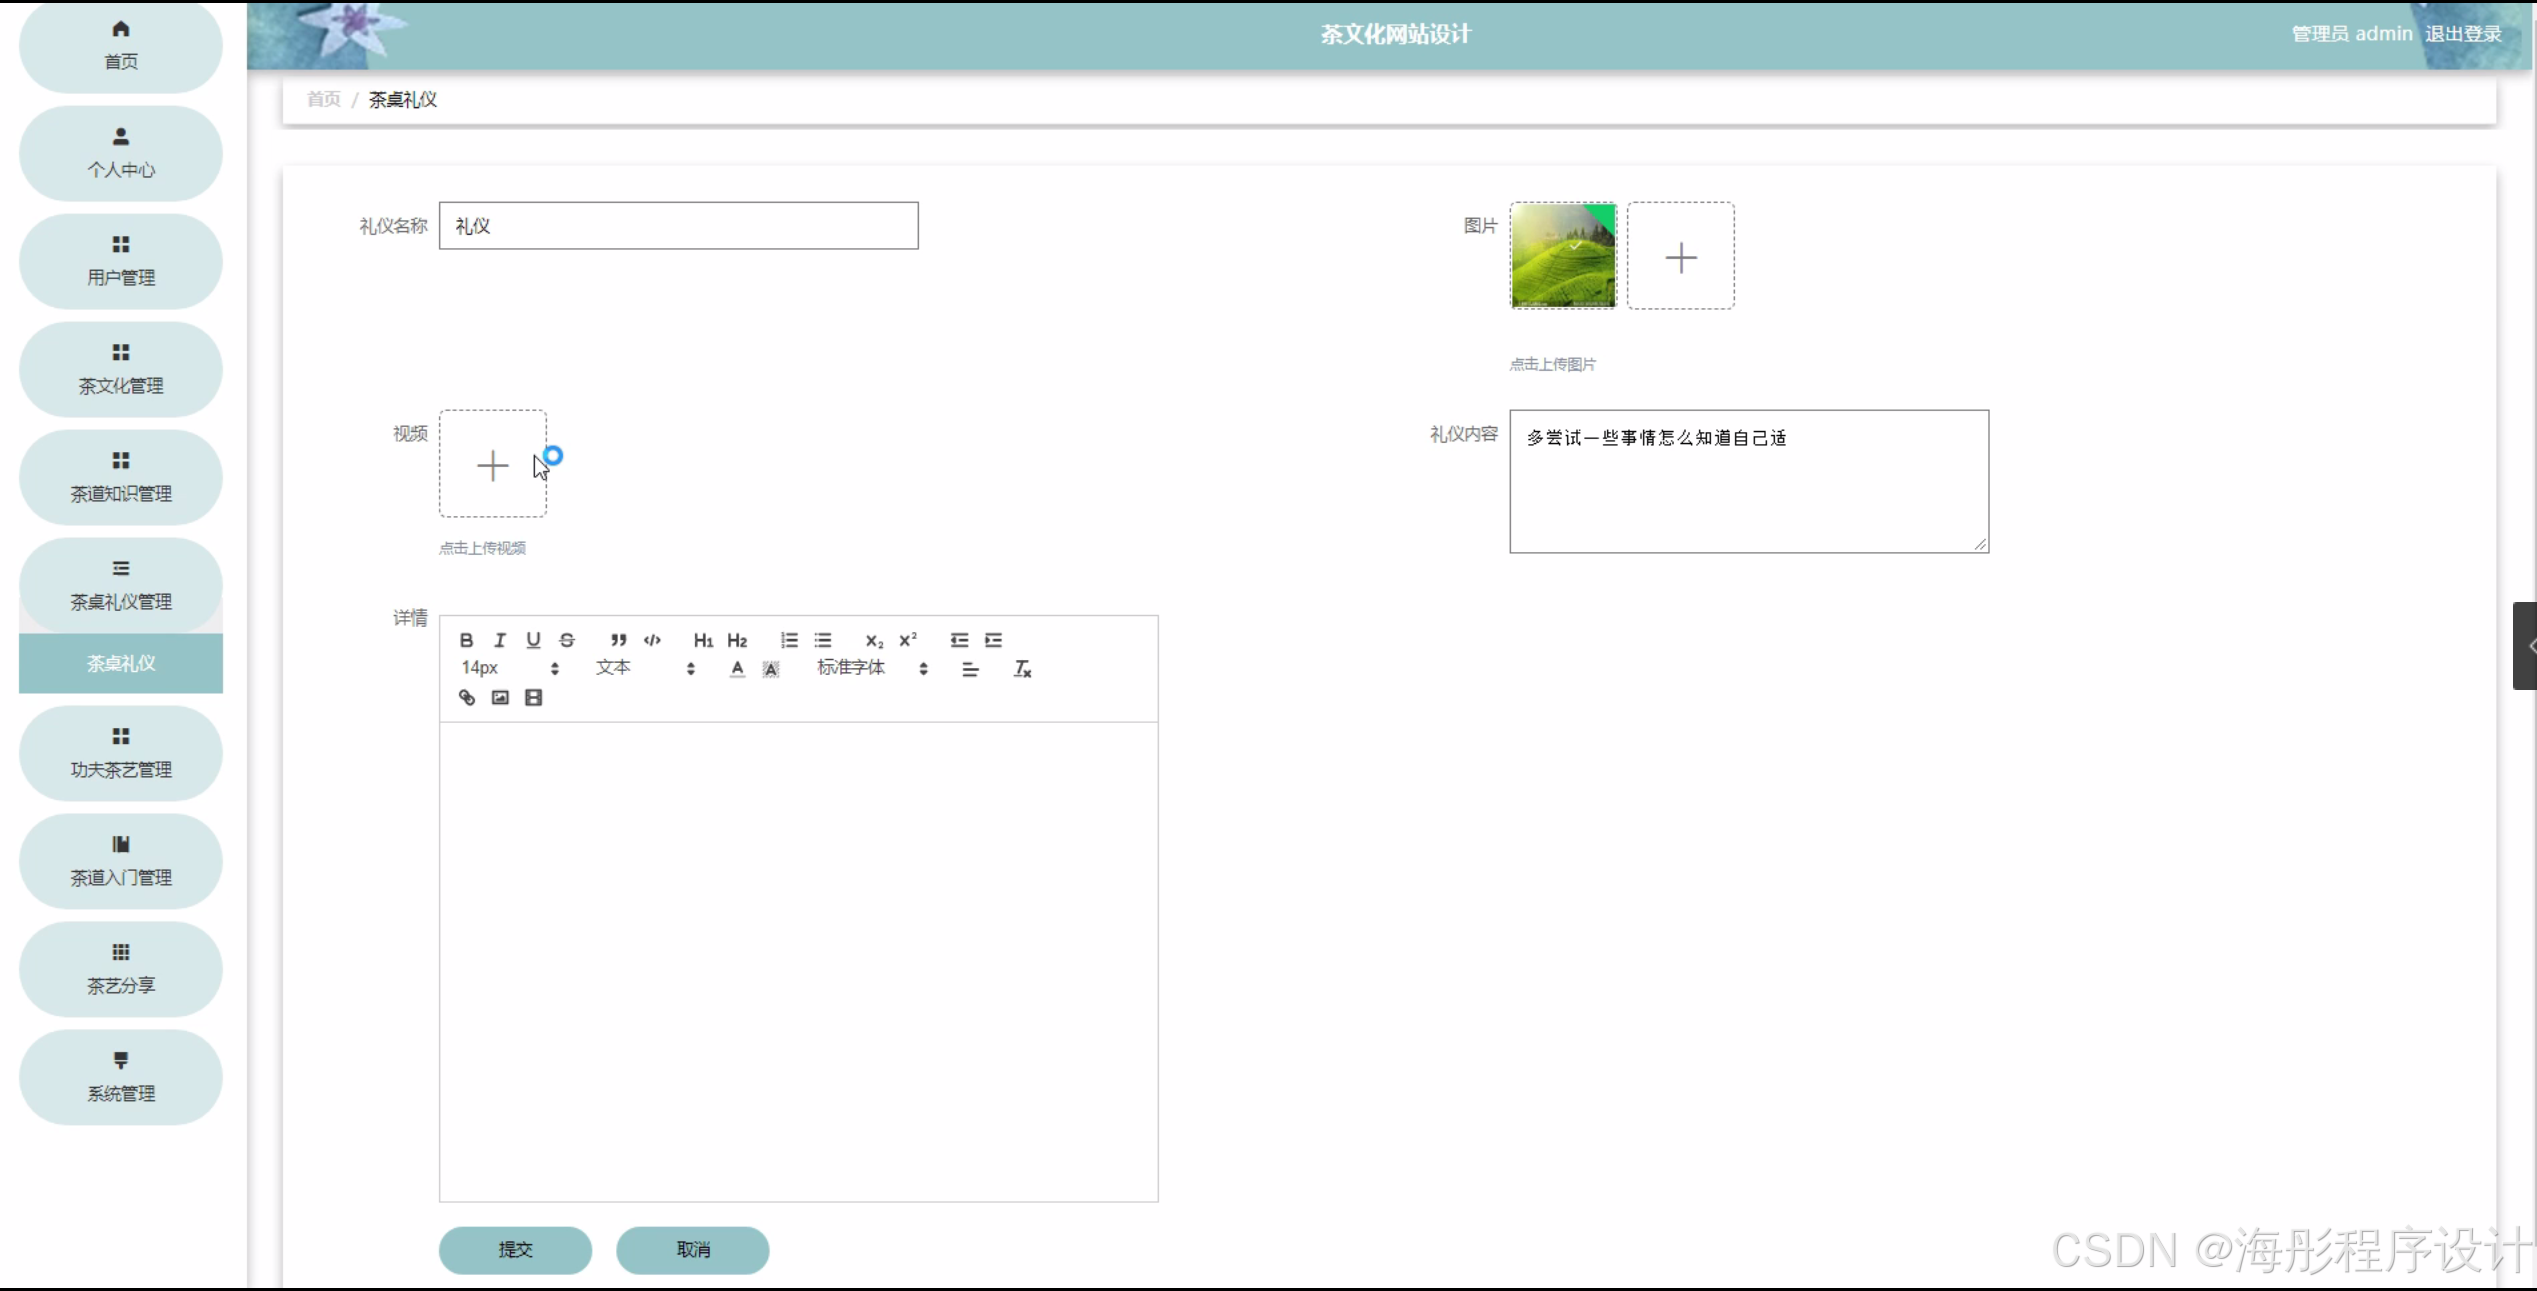Click the insert link icon
This screenshot has height=1291, width=2537.
[x=467, y=698]
